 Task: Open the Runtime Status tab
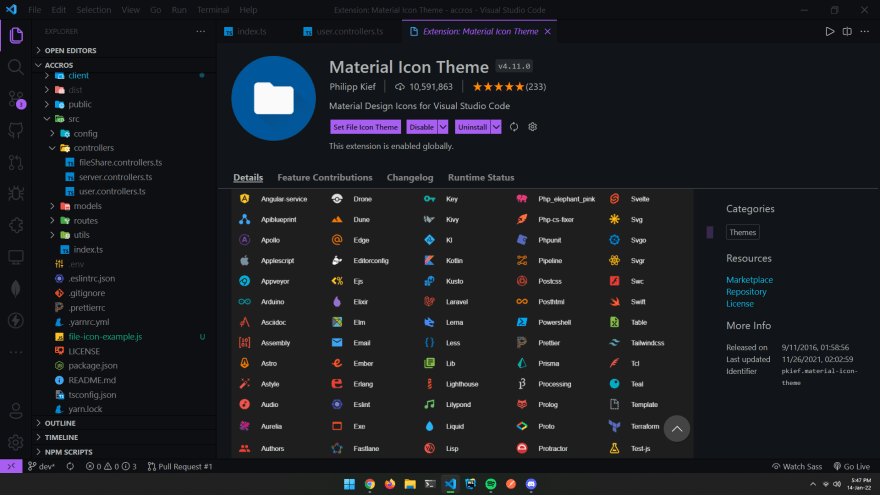click(x=481, y=177)
